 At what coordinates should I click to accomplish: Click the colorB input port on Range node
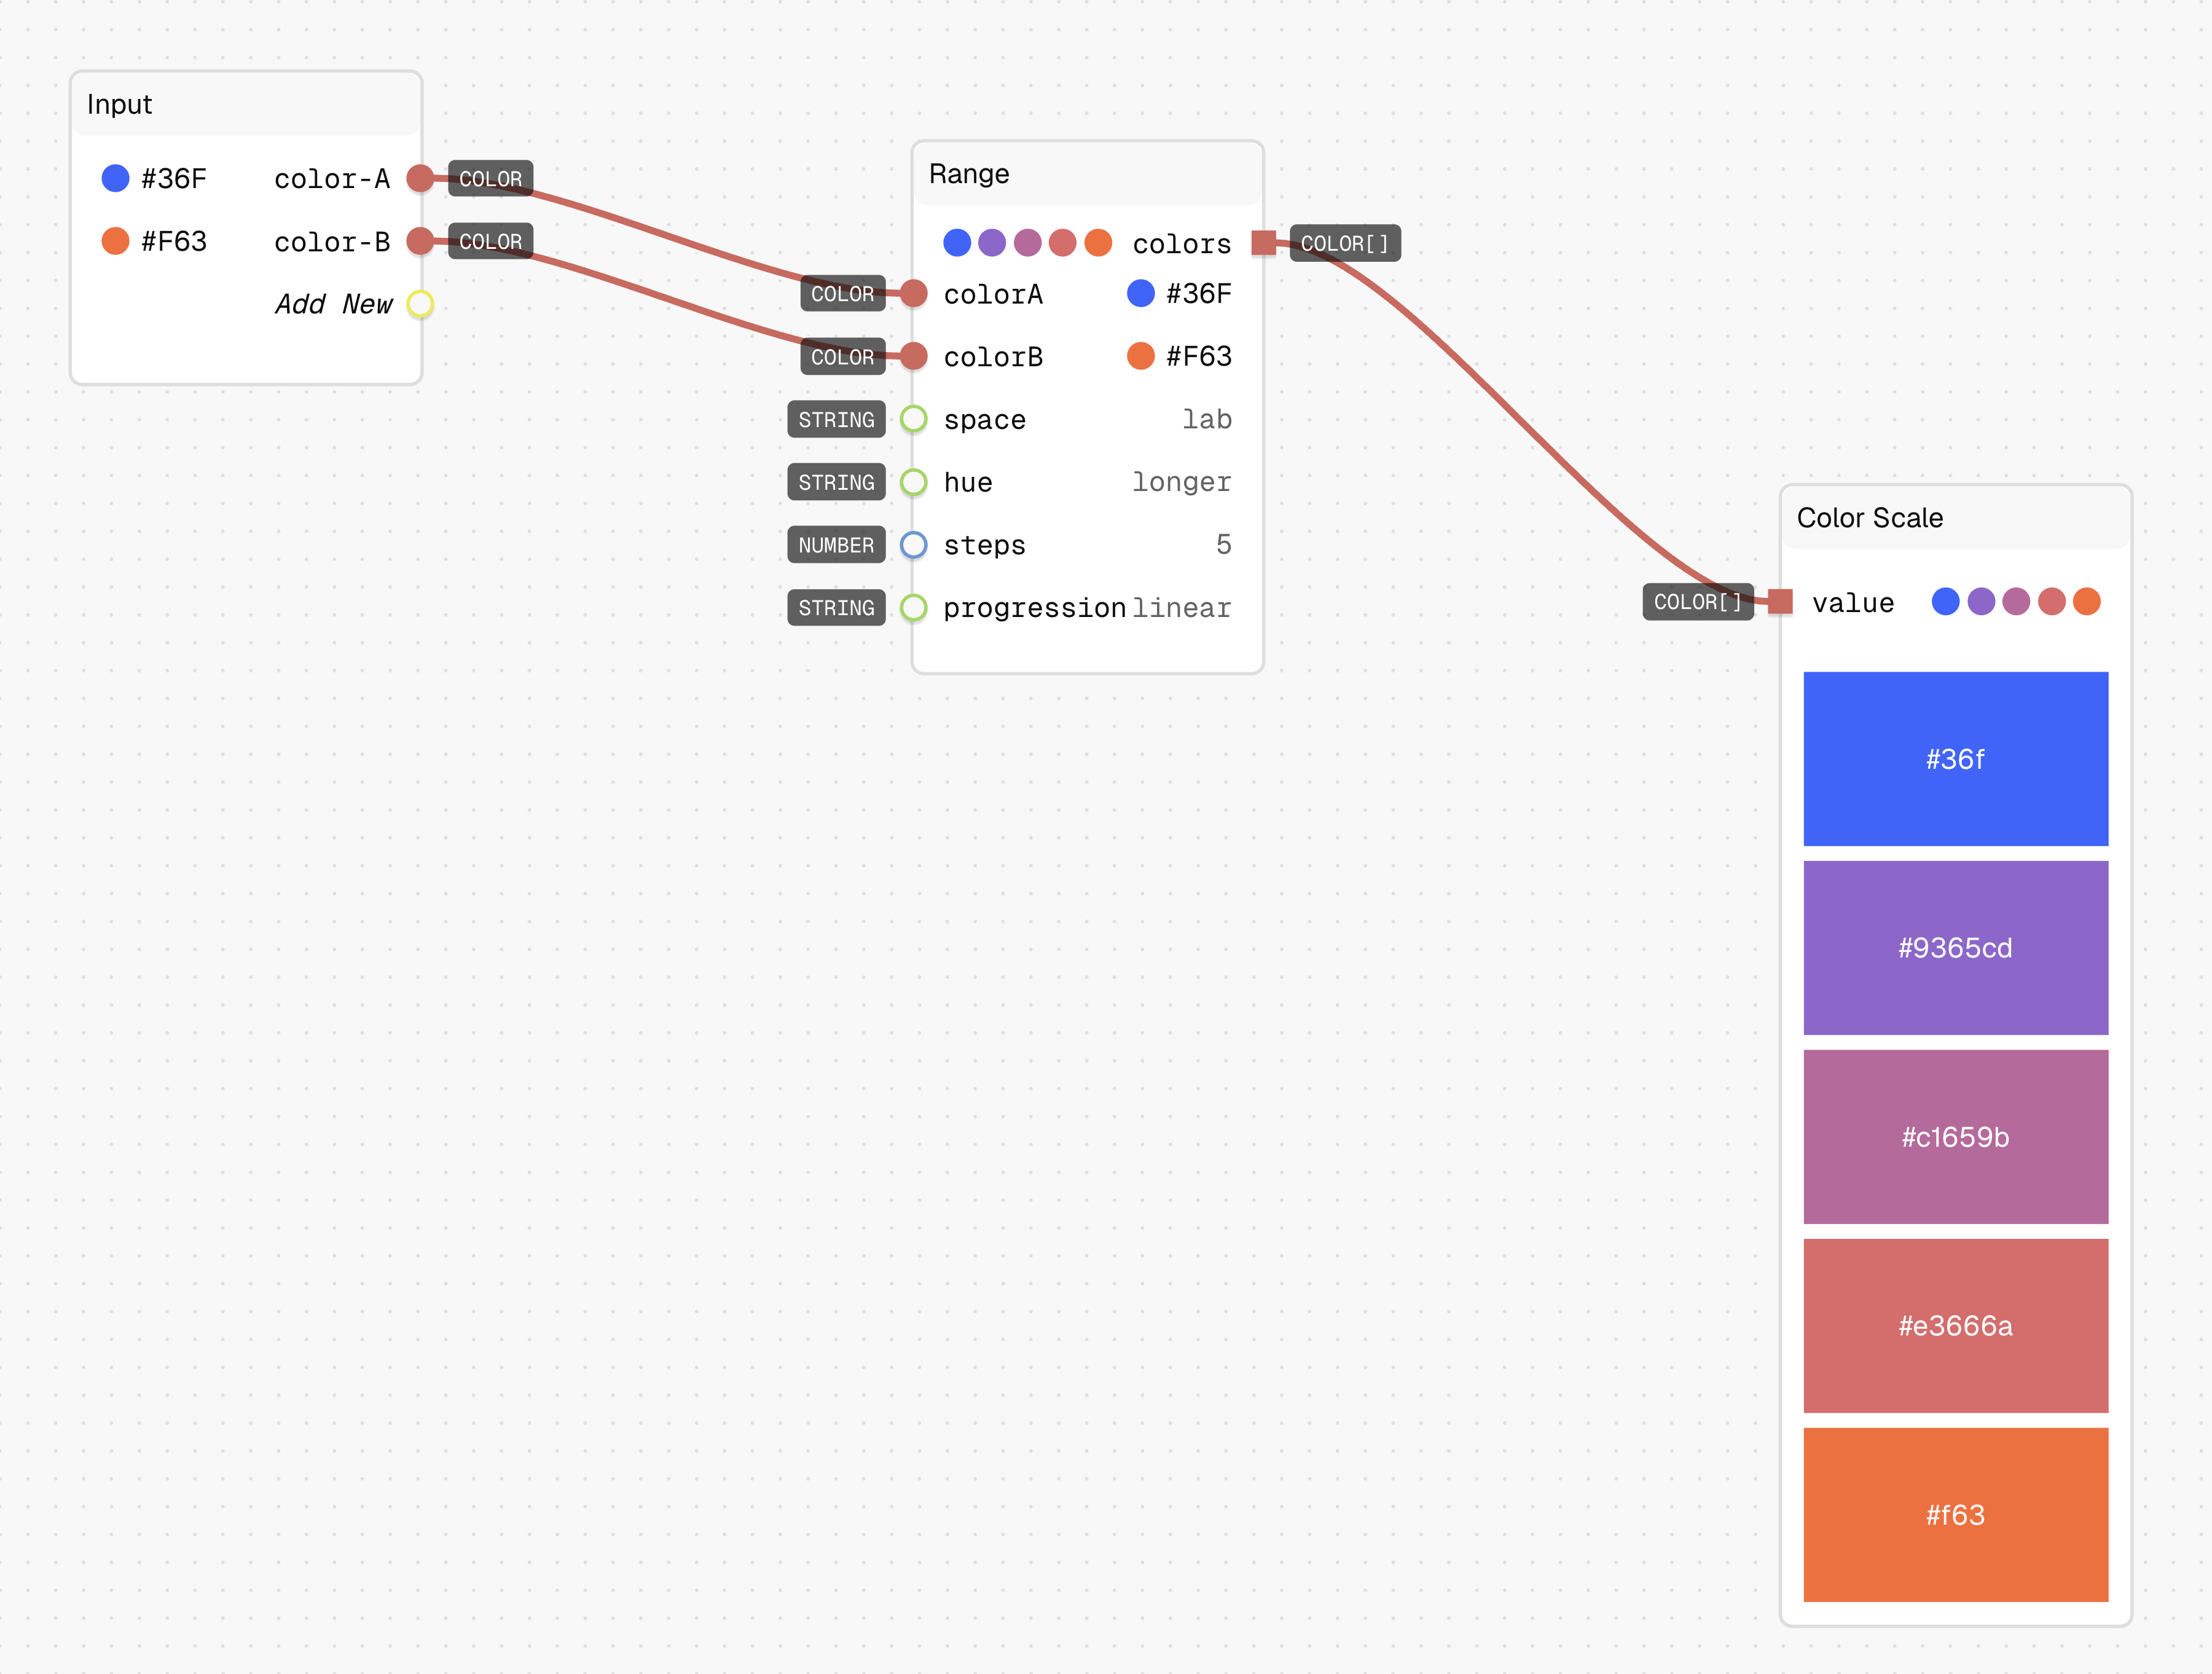913,356
